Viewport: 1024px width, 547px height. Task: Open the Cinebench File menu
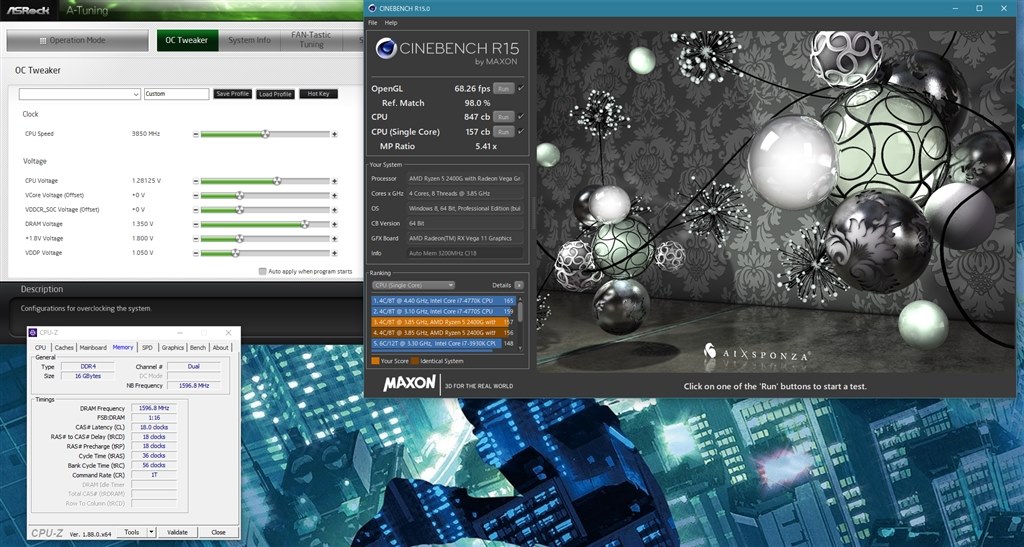pyautogui.click(x=372, y=23)
